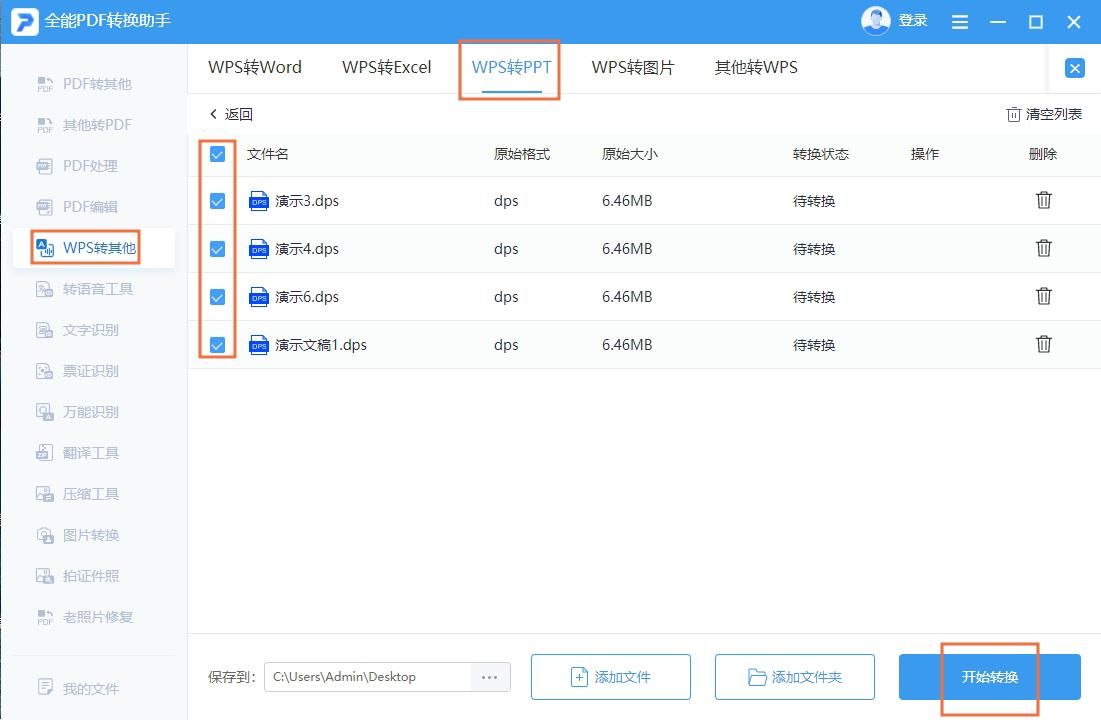Click the 添加文件 button
Viewport: 1101px width, 720px height.
coord(611,677)
